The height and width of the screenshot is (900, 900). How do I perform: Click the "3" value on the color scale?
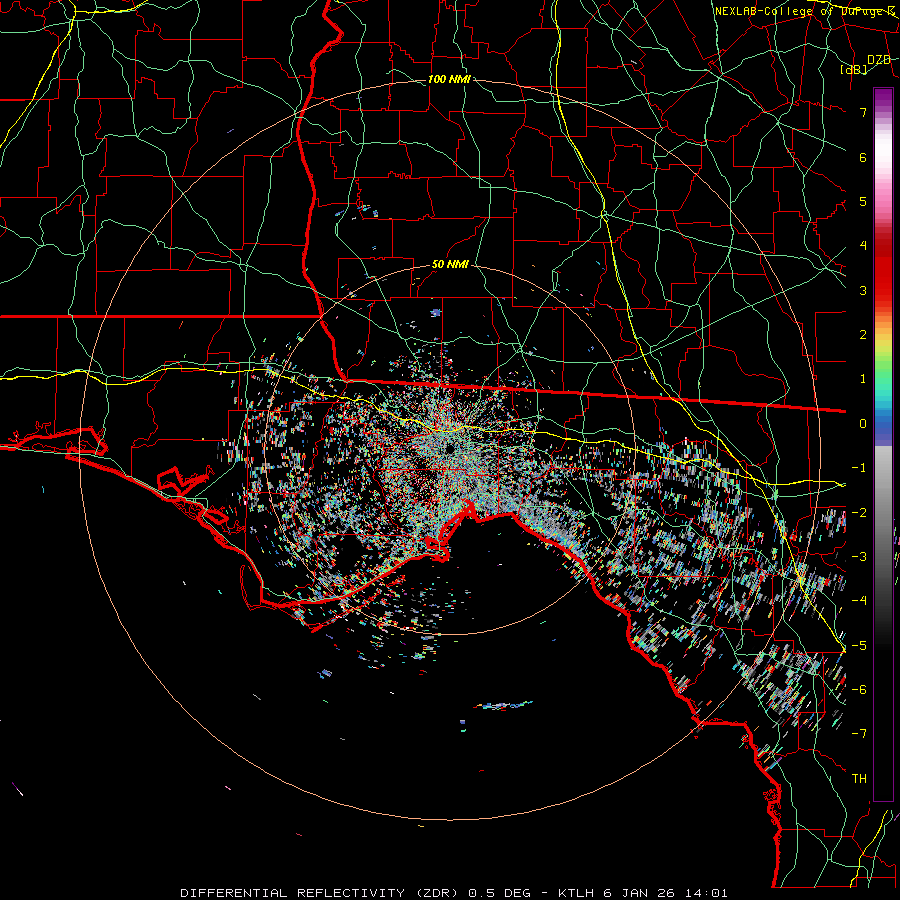point(863,290)
